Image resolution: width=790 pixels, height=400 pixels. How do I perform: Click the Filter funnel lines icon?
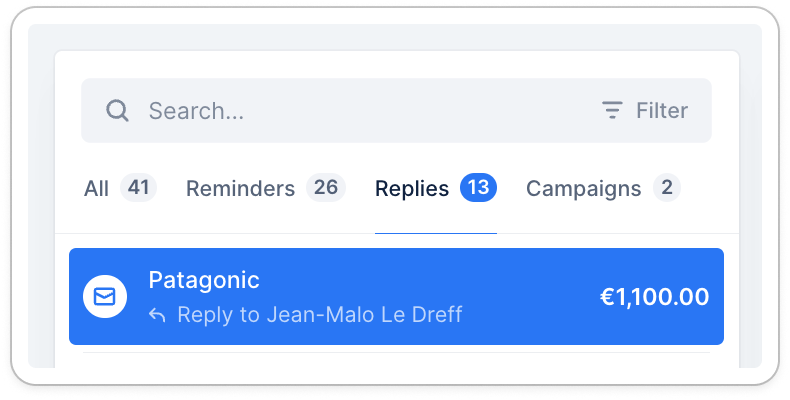(612, 110)
